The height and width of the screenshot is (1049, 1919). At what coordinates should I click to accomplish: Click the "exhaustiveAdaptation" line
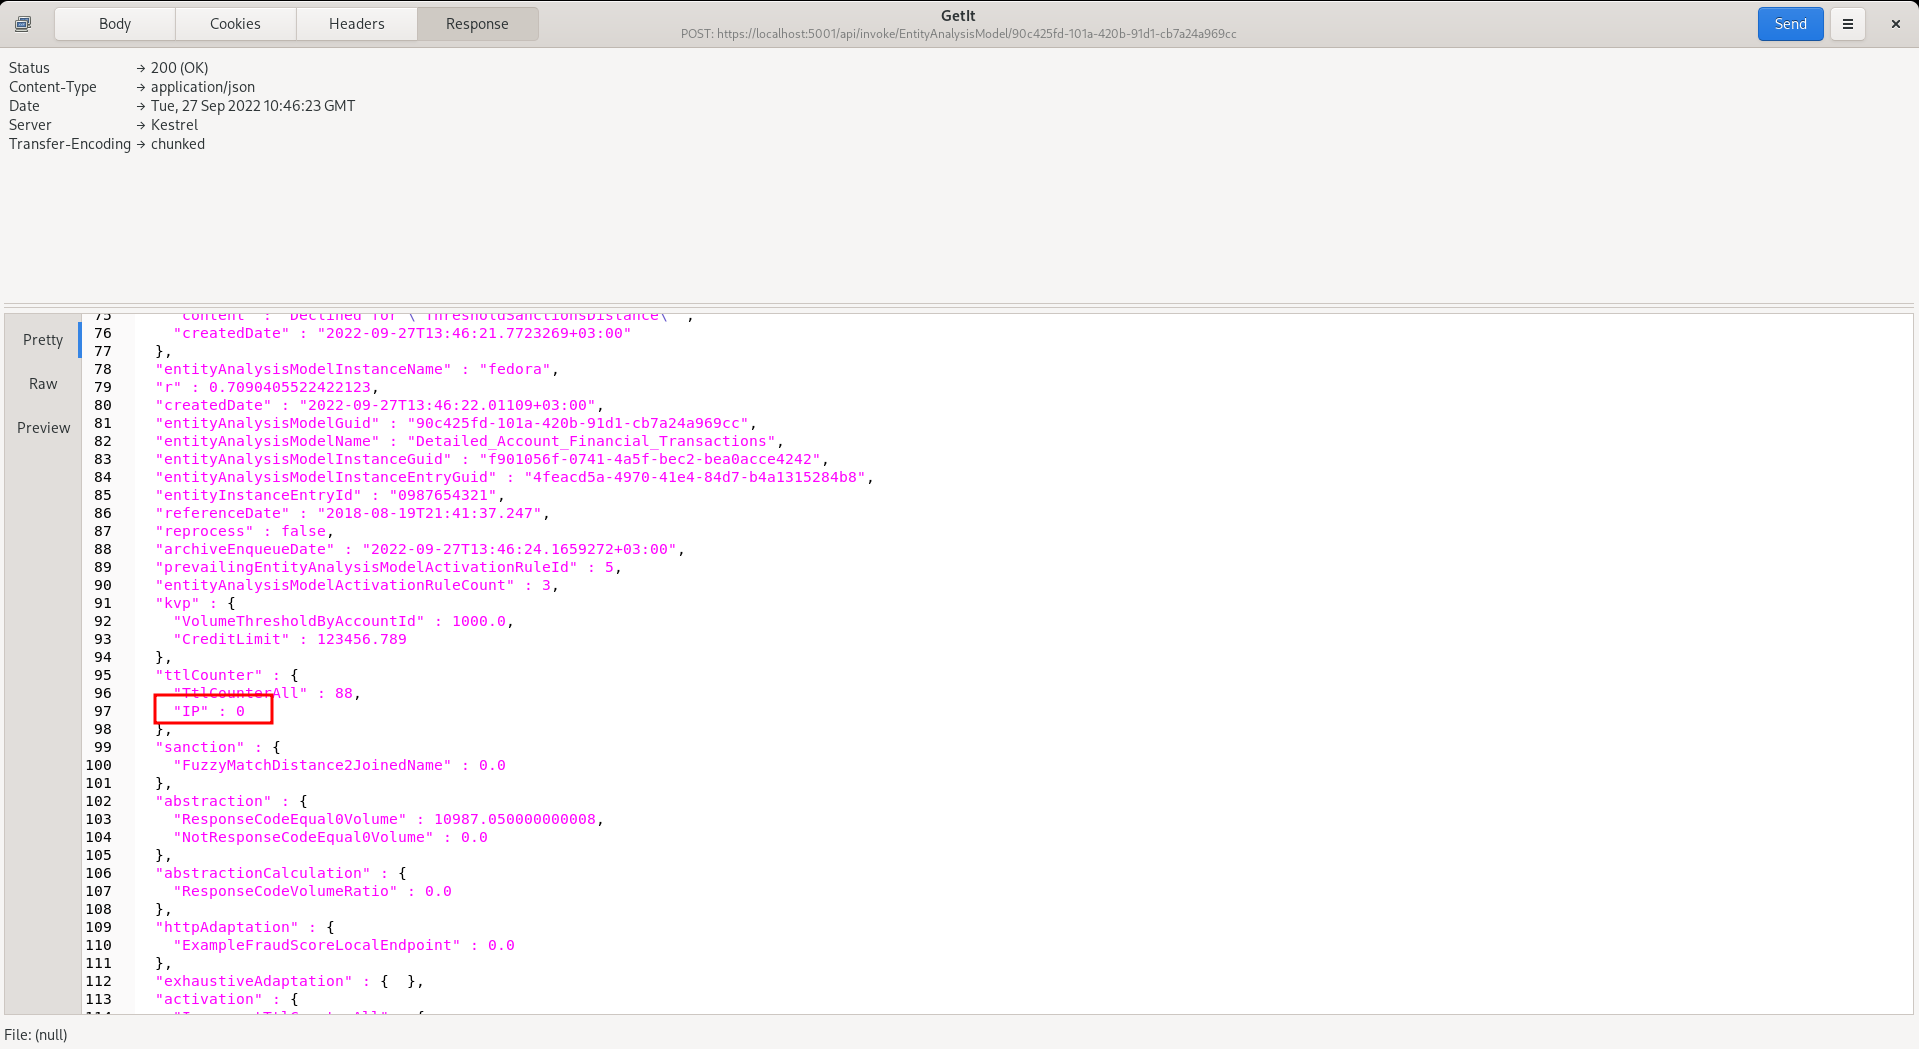click(290, 981)
